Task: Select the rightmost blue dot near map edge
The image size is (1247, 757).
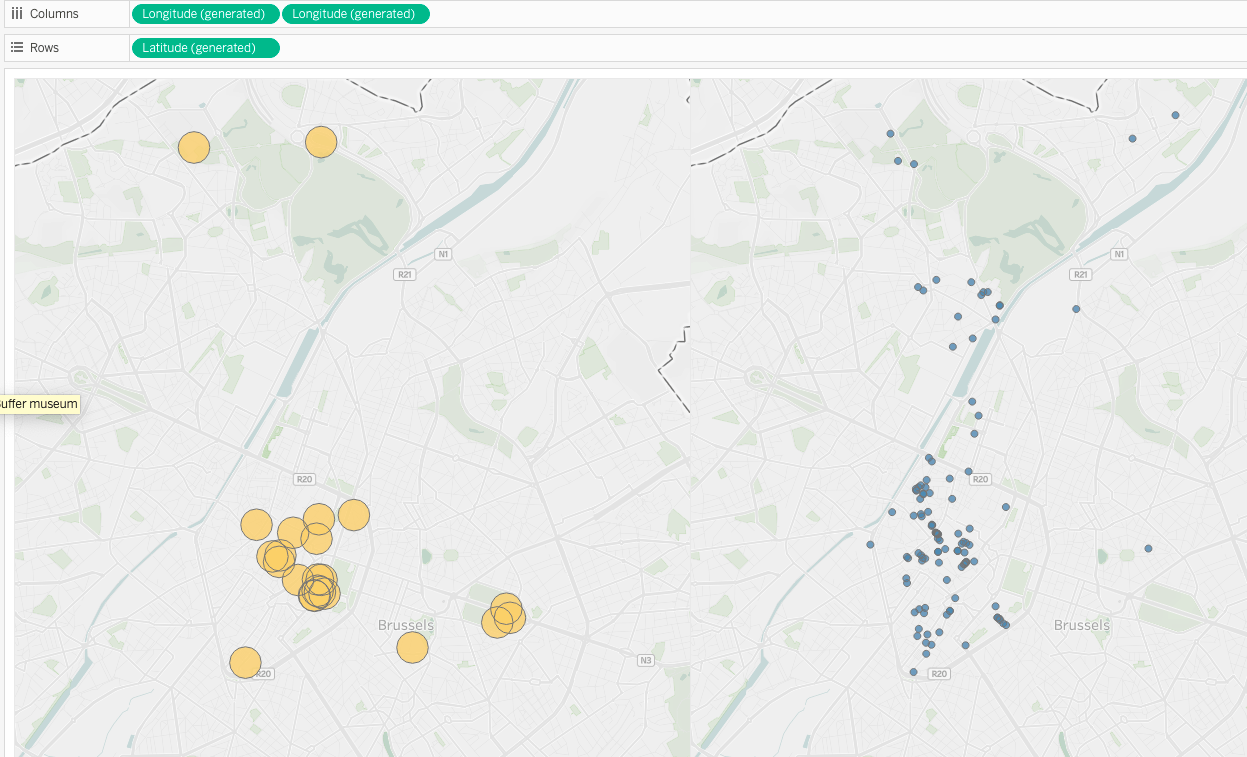Action: point(1148,548)
